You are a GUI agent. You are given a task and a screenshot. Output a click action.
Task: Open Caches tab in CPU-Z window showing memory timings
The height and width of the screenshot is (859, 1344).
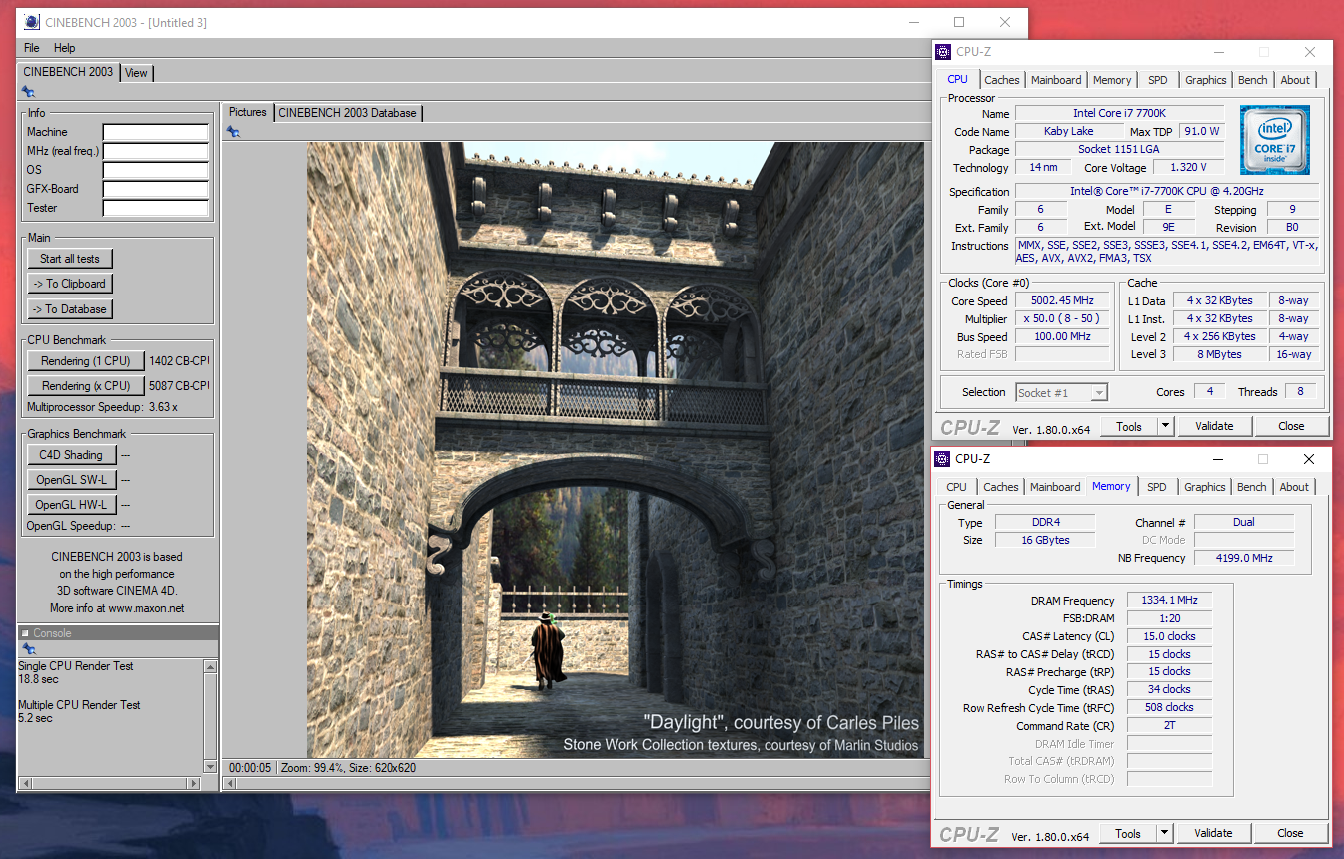coord(1000,487)
